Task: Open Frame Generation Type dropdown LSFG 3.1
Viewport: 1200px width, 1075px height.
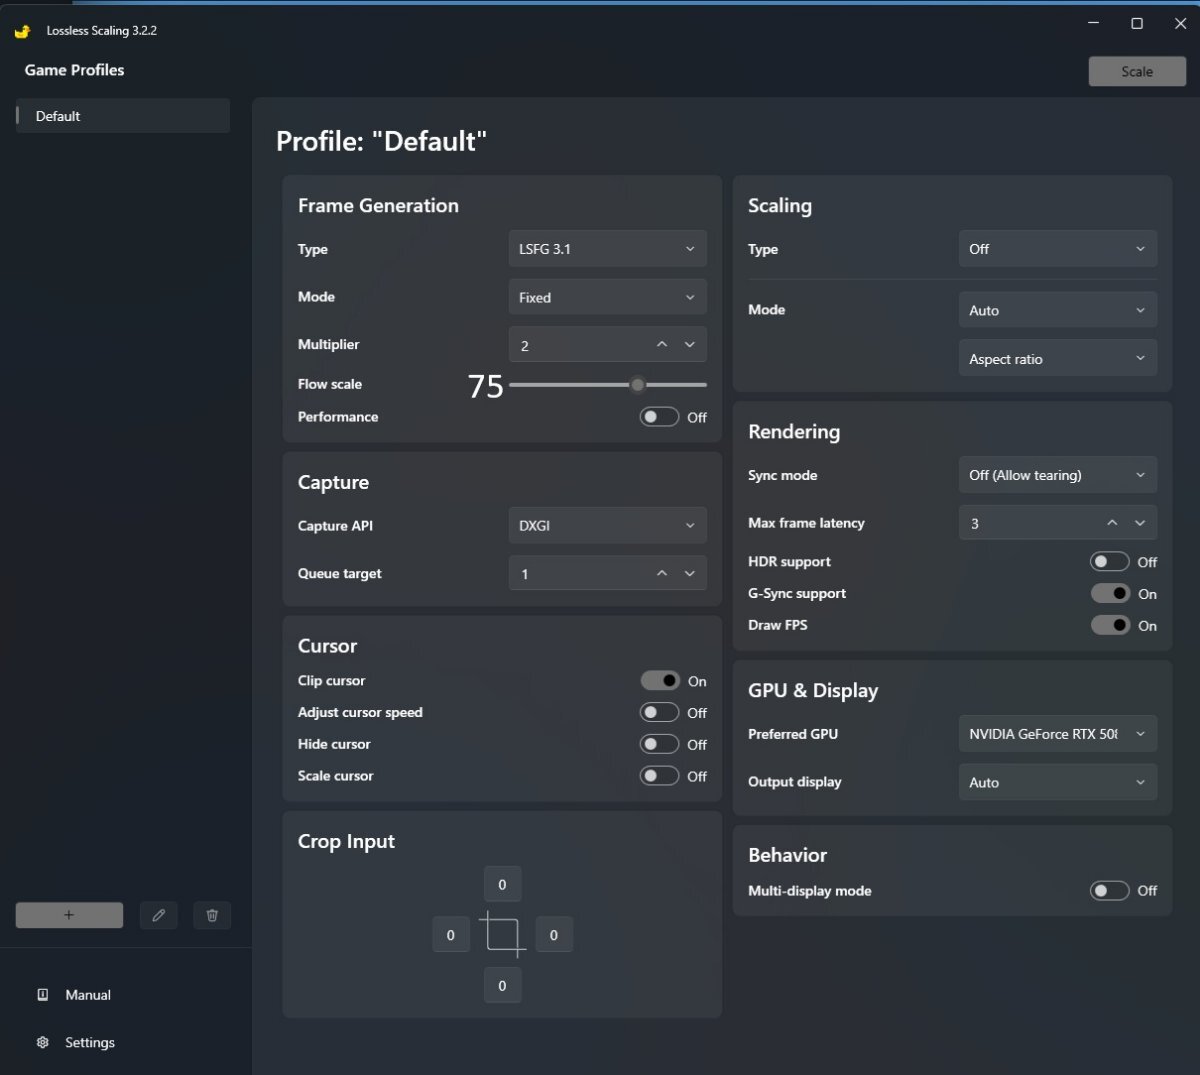Action: coord(607,249)
